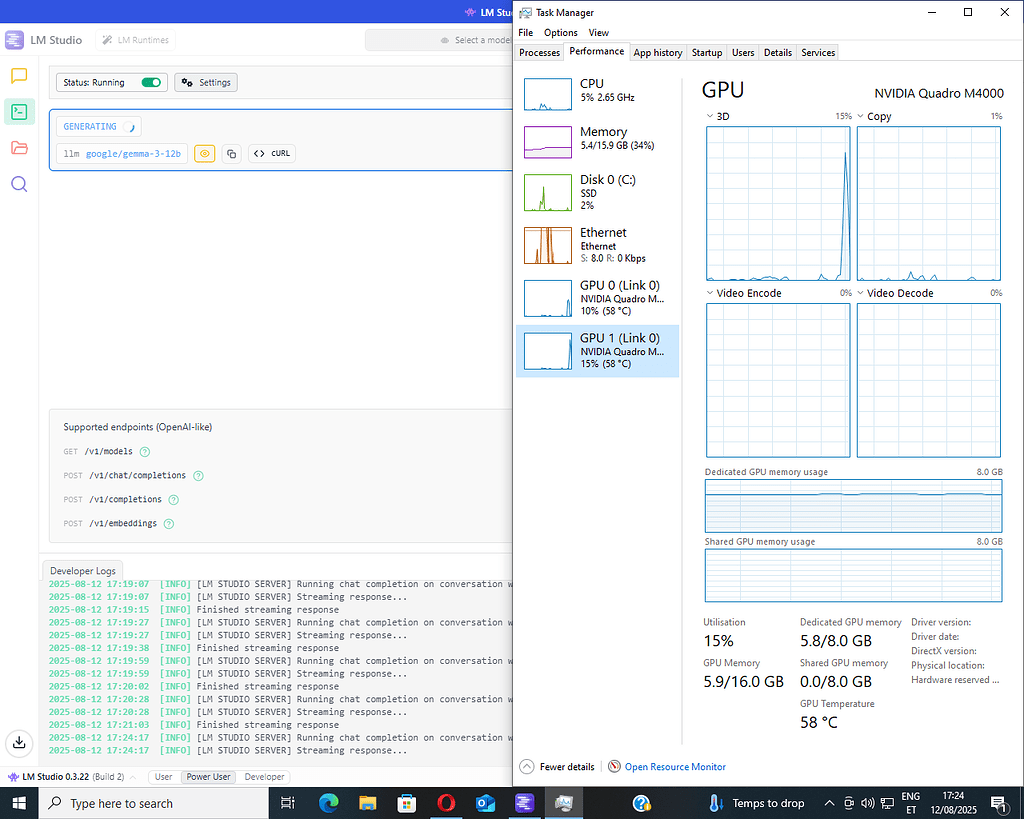
Task: Open the Chat view in LM Studio sidebar
Action: click(18, 75)
